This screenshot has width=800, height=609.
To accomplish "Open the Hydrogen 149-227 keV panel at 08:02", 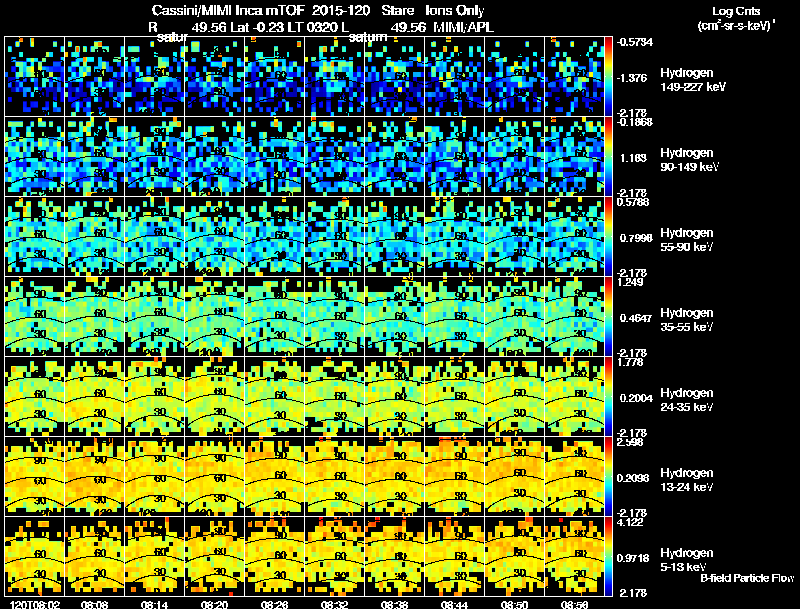I will (x=35, y=76).
